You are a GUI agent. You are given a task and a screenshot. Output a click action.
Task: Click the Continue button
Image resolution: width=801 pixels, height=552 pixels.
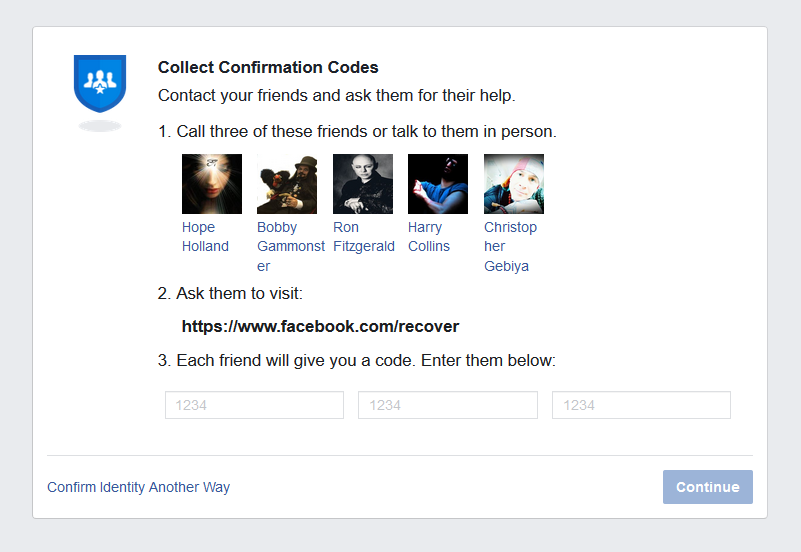coord(708,487)
